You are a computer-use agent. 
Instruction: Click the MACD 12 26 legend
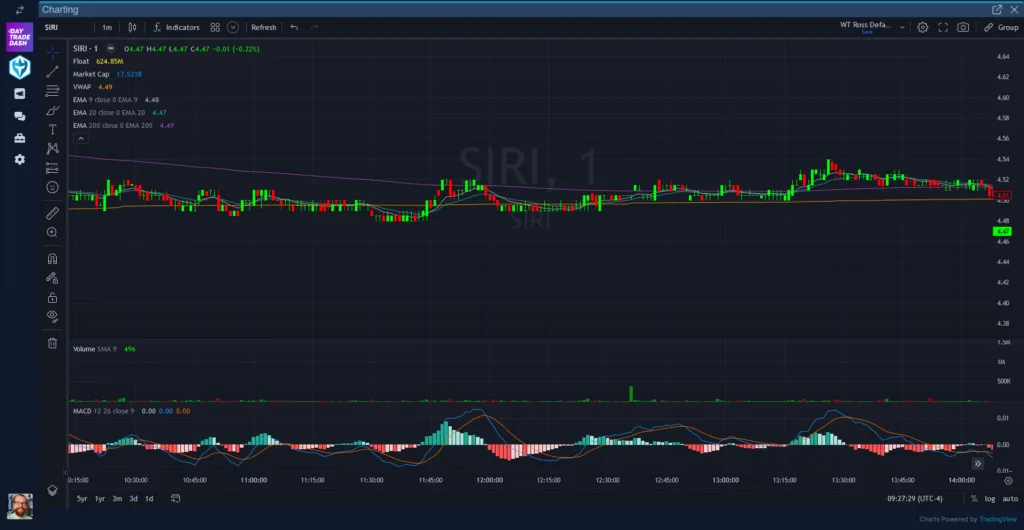tap(103, 411)
